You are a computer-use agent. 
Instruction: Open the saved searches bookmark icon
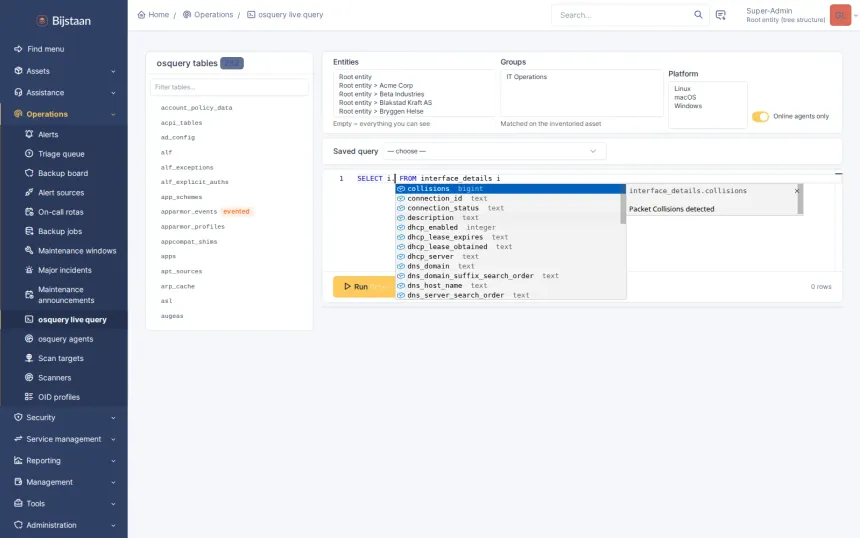pyautogui.click(x=721, y=15)
